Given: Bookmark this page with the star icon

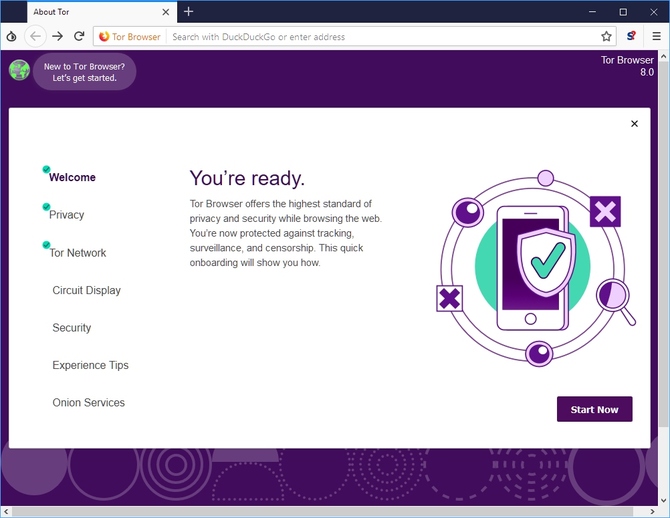Looking at the screenshot, I should 606,36.
